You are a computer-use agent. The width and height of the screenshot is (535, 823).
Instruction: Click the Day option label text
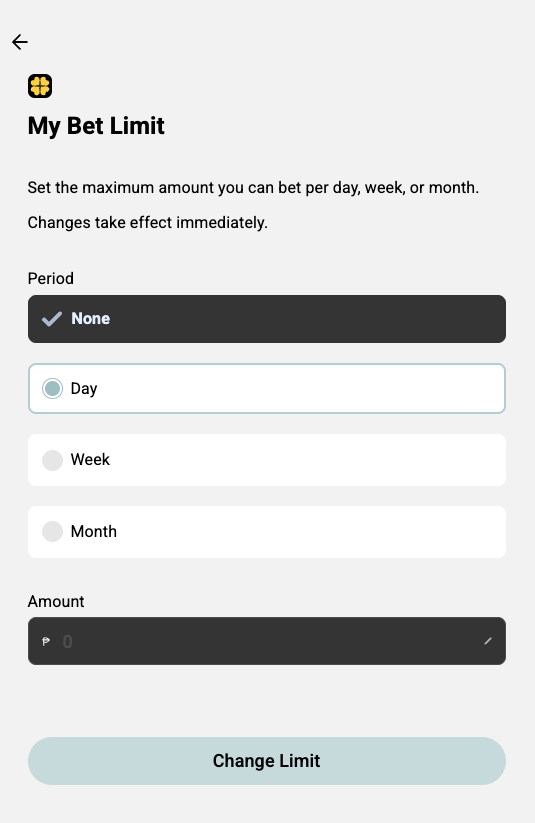(84, 389)
